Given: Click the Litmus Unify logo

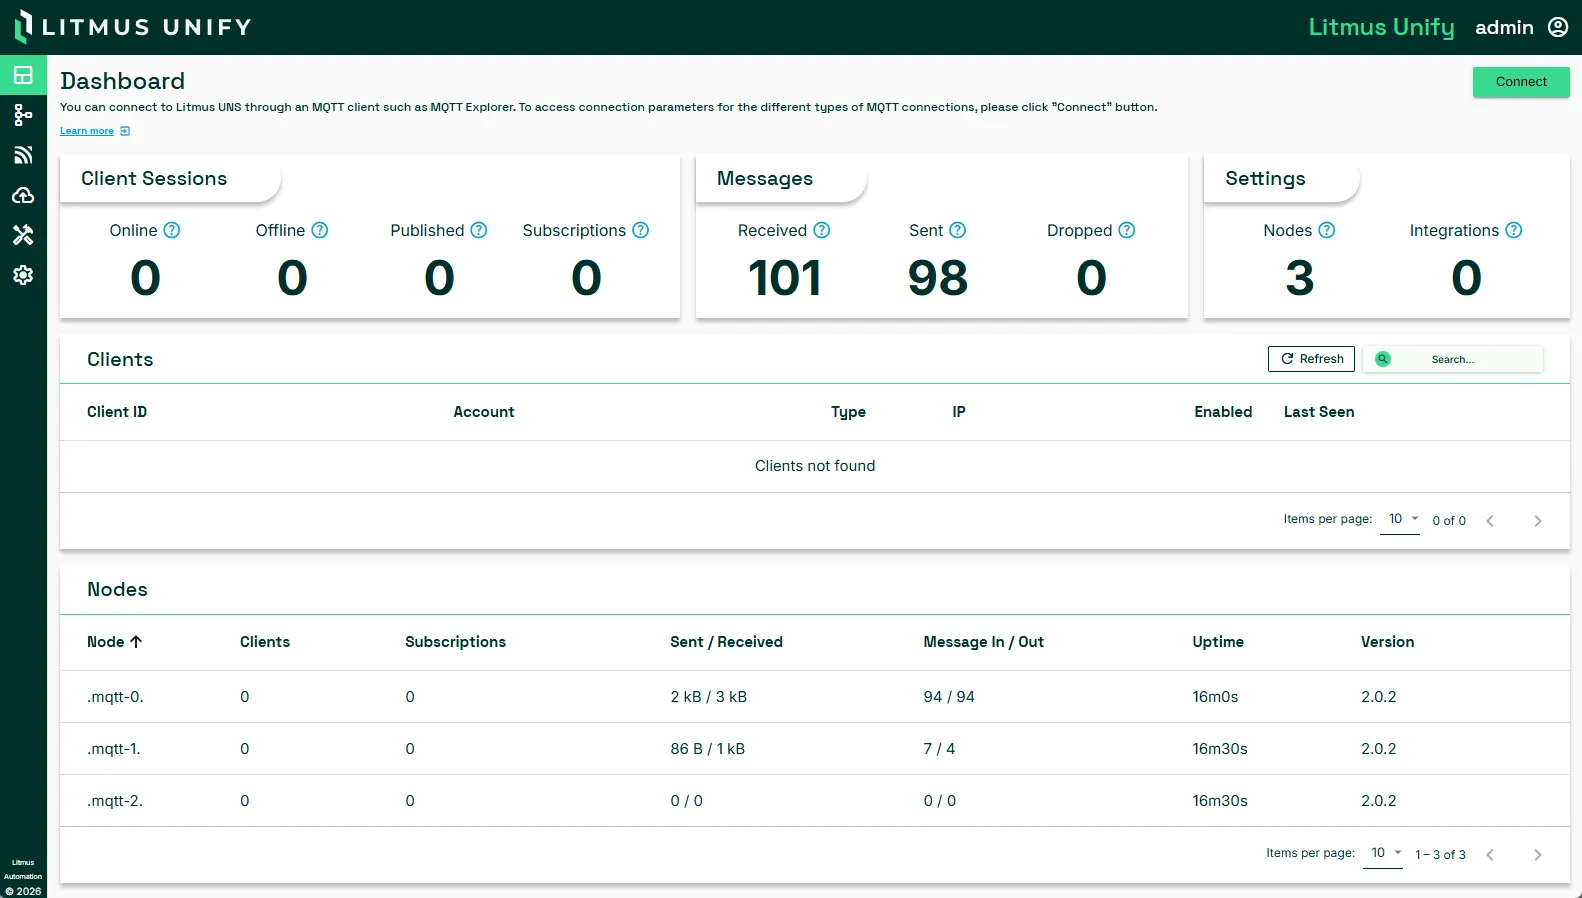Looking at the screenshot, I should point(133,27).
